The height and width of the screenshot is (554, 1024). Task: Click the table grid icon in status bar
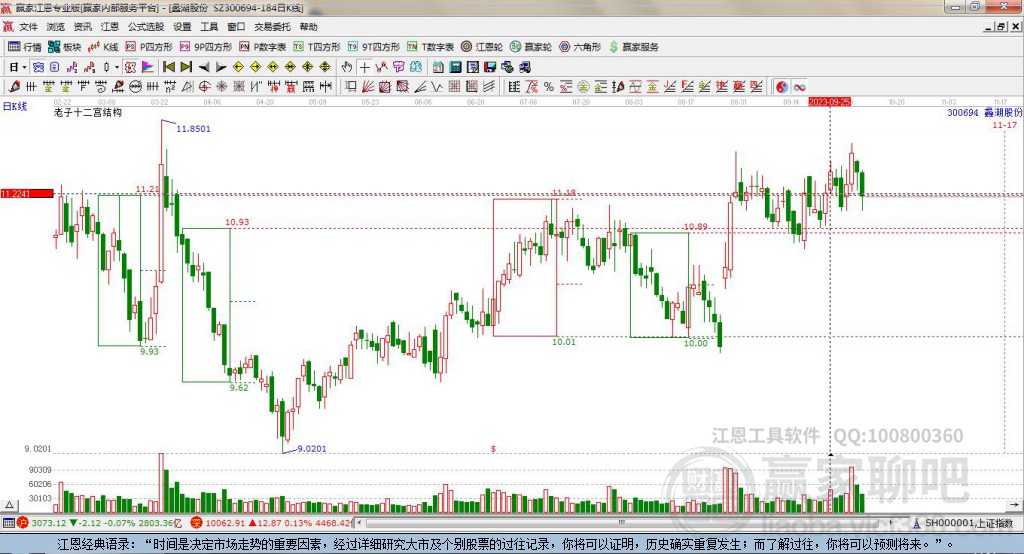[8, 523]
